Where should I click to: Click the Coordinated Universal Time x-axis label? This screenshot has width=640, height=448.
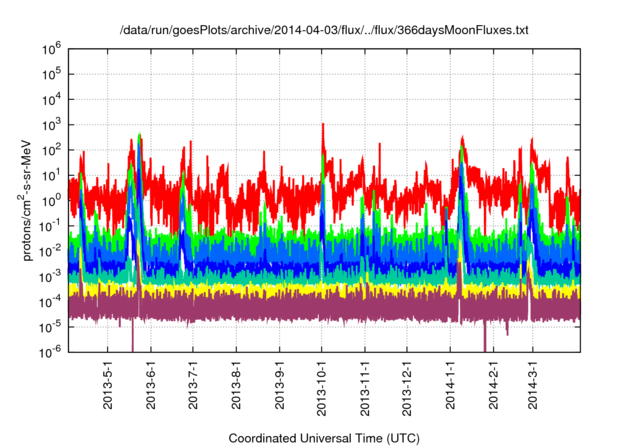tap(324, 438)
